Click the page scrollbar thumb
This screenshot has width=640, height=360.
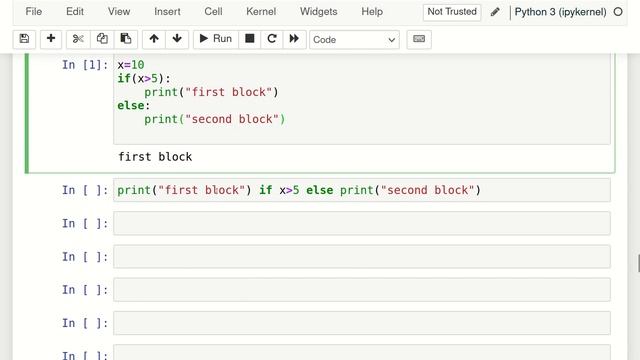pos(638,263)
